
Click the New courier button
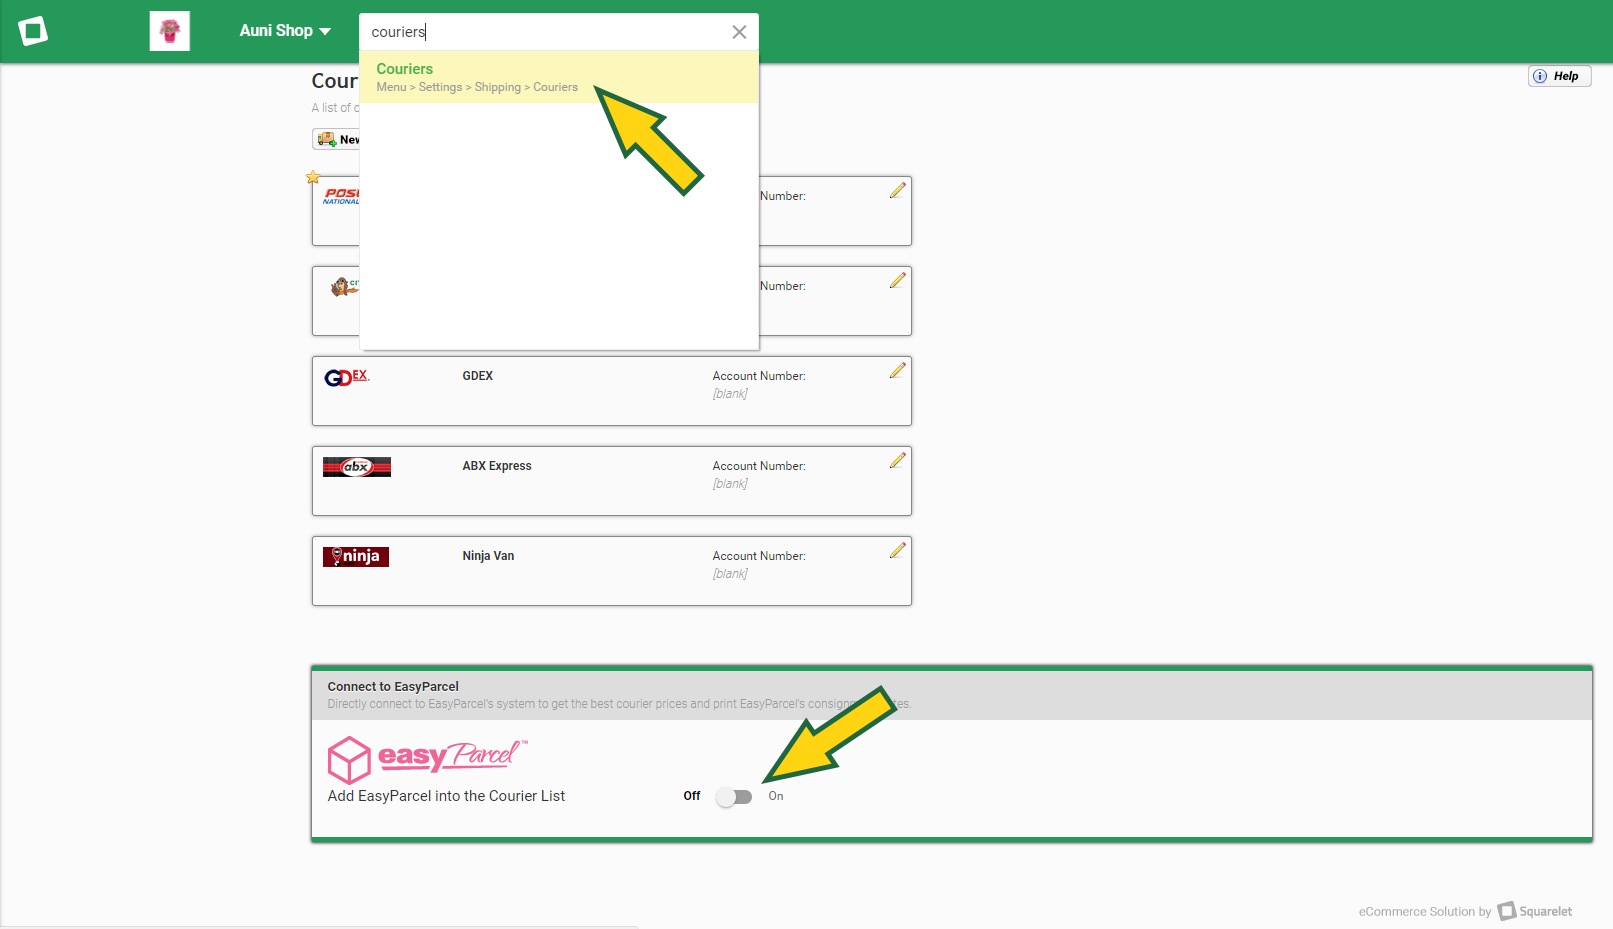pyautogui.click(x=336, y=139)
